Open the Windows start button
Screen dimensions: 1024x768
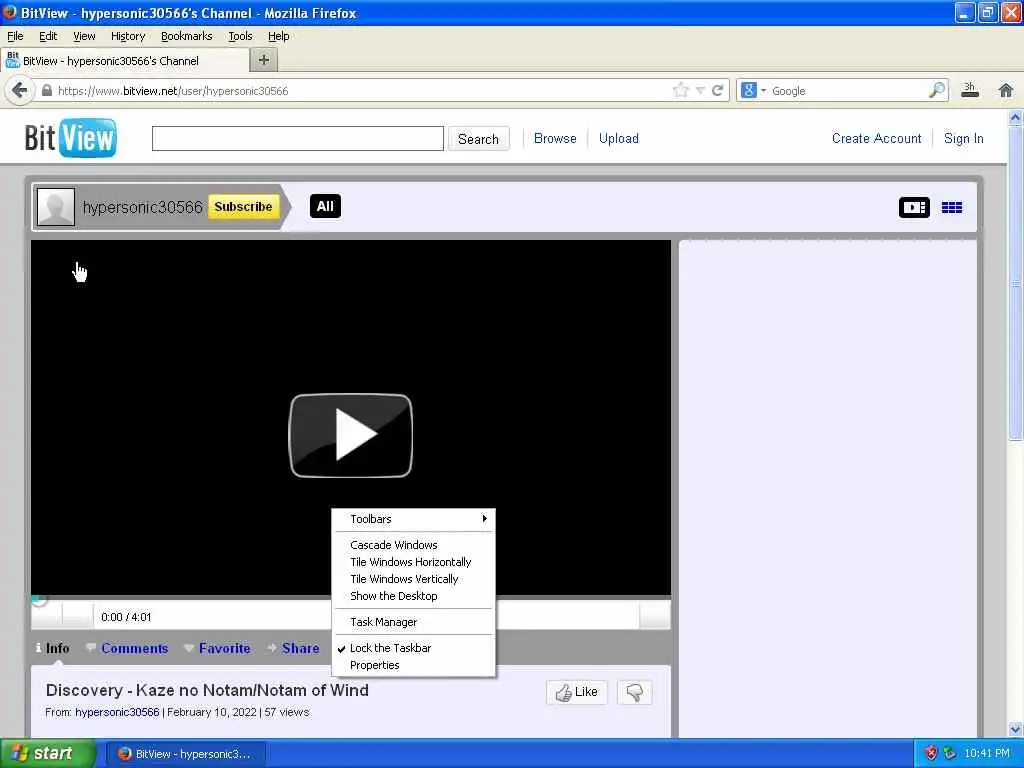click(x=47, y=753)
